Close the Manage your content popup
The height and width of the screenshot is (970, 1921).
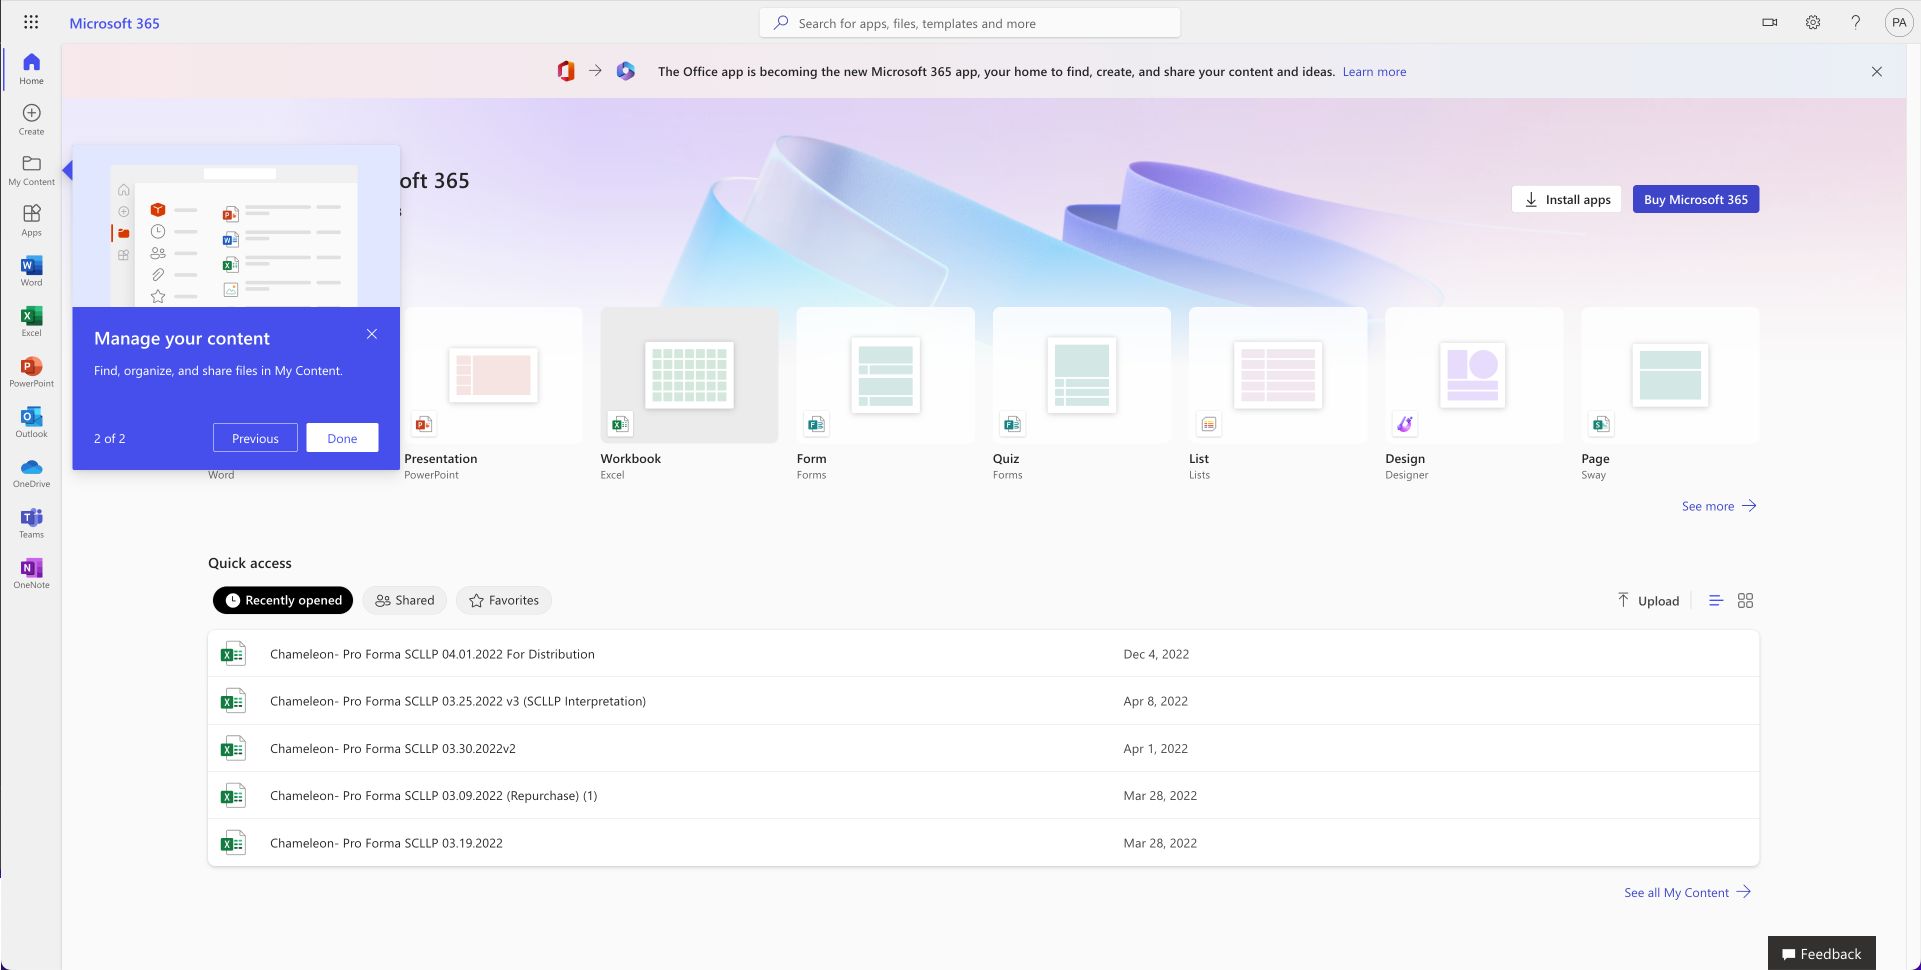coord(372,334)
